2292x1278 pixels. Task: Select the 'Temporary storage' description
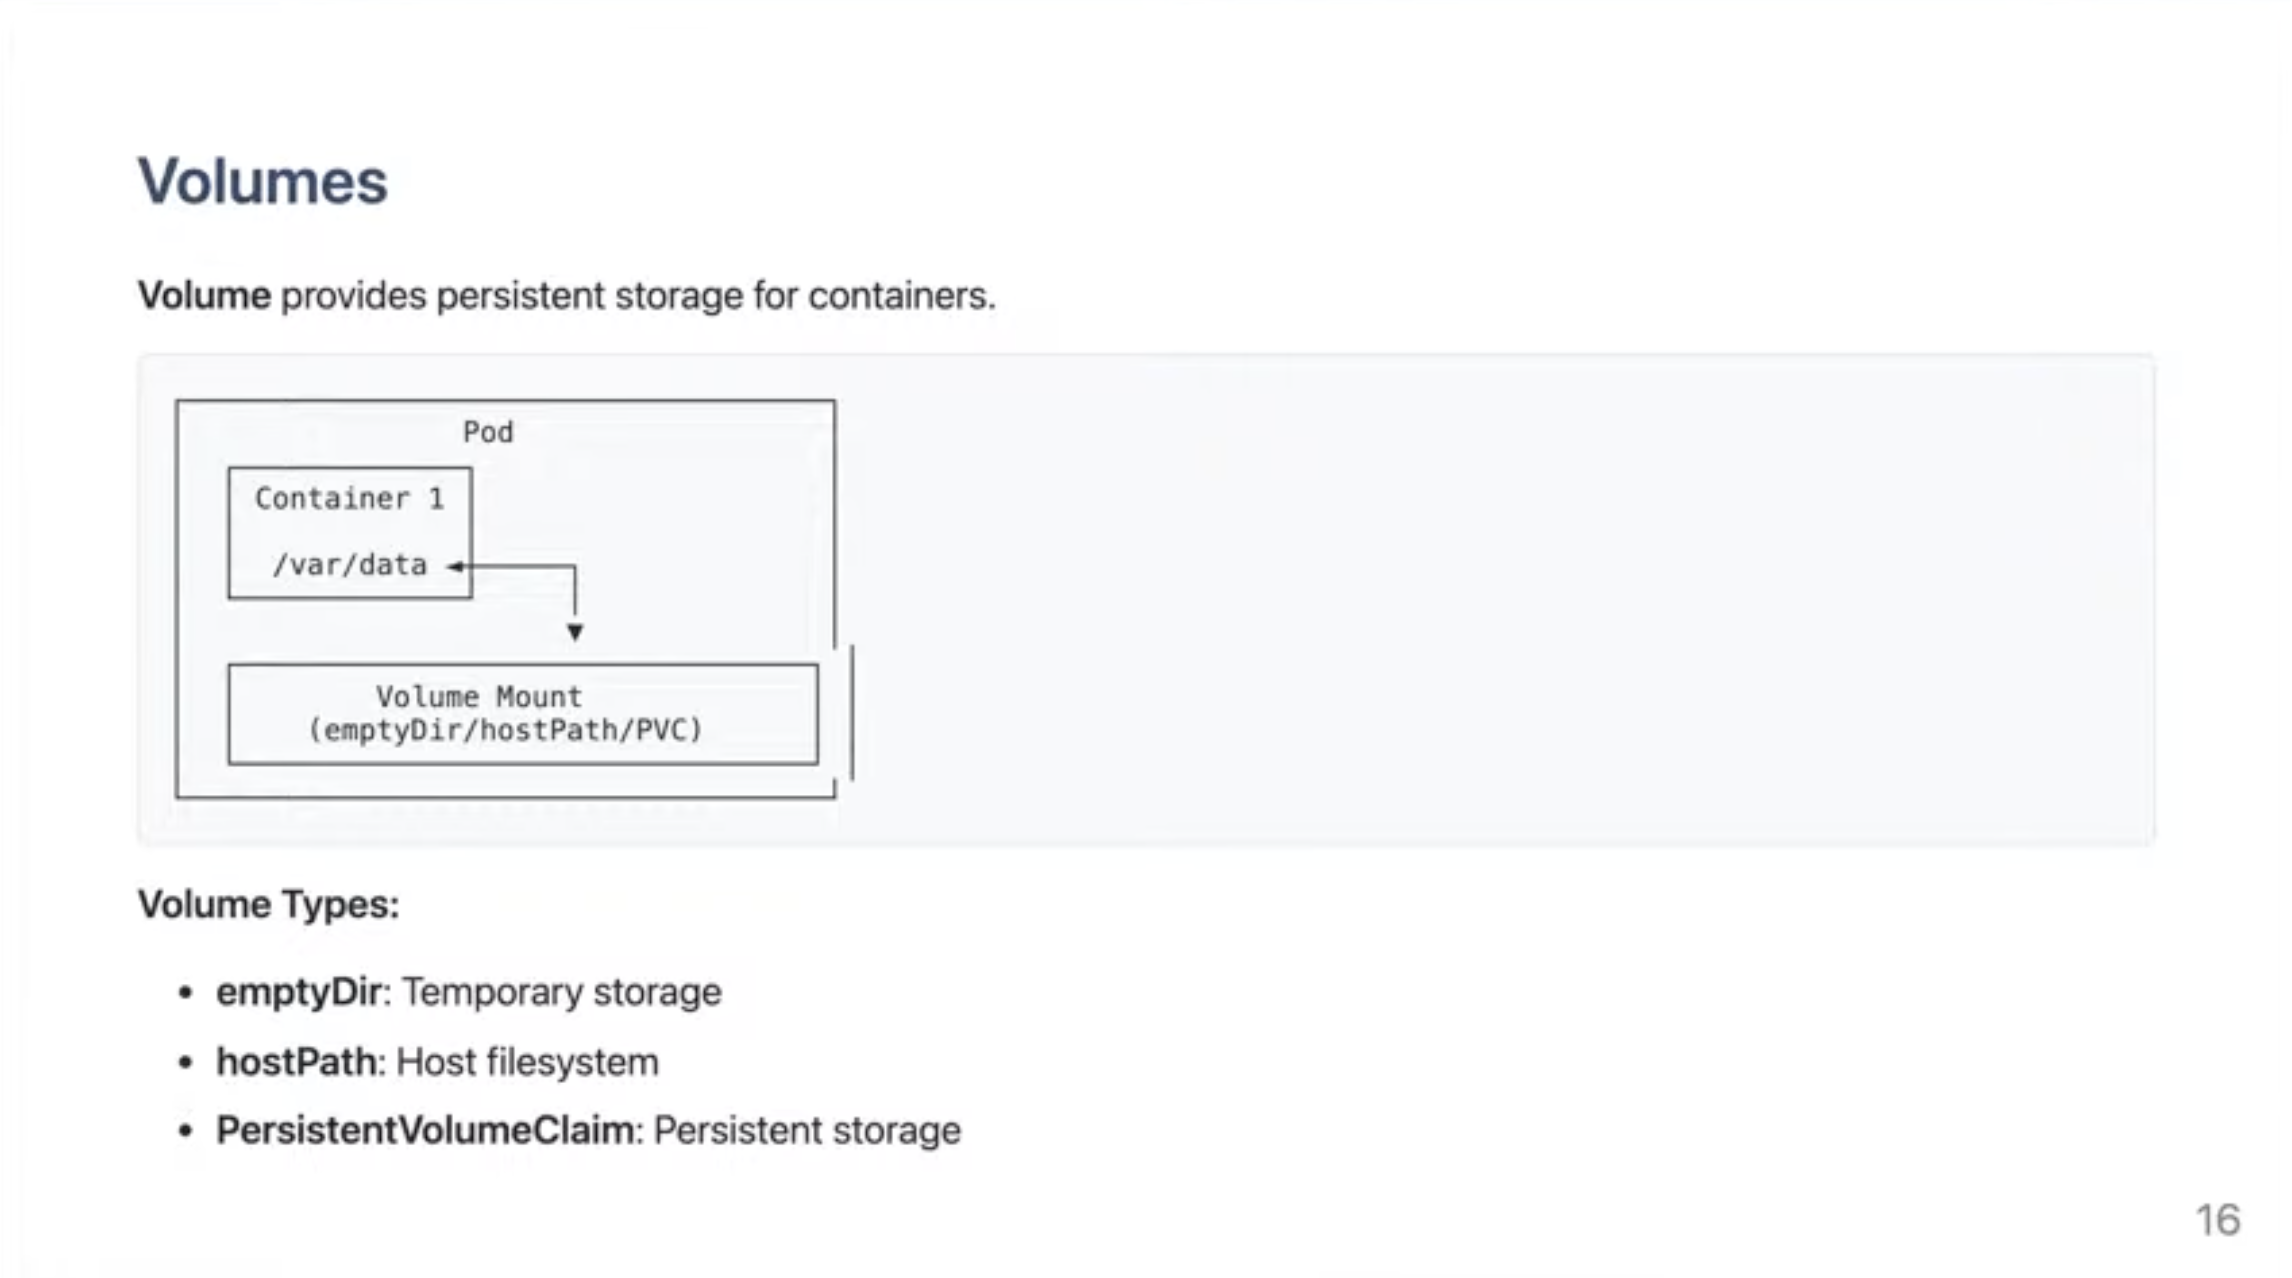coord(561,992)
